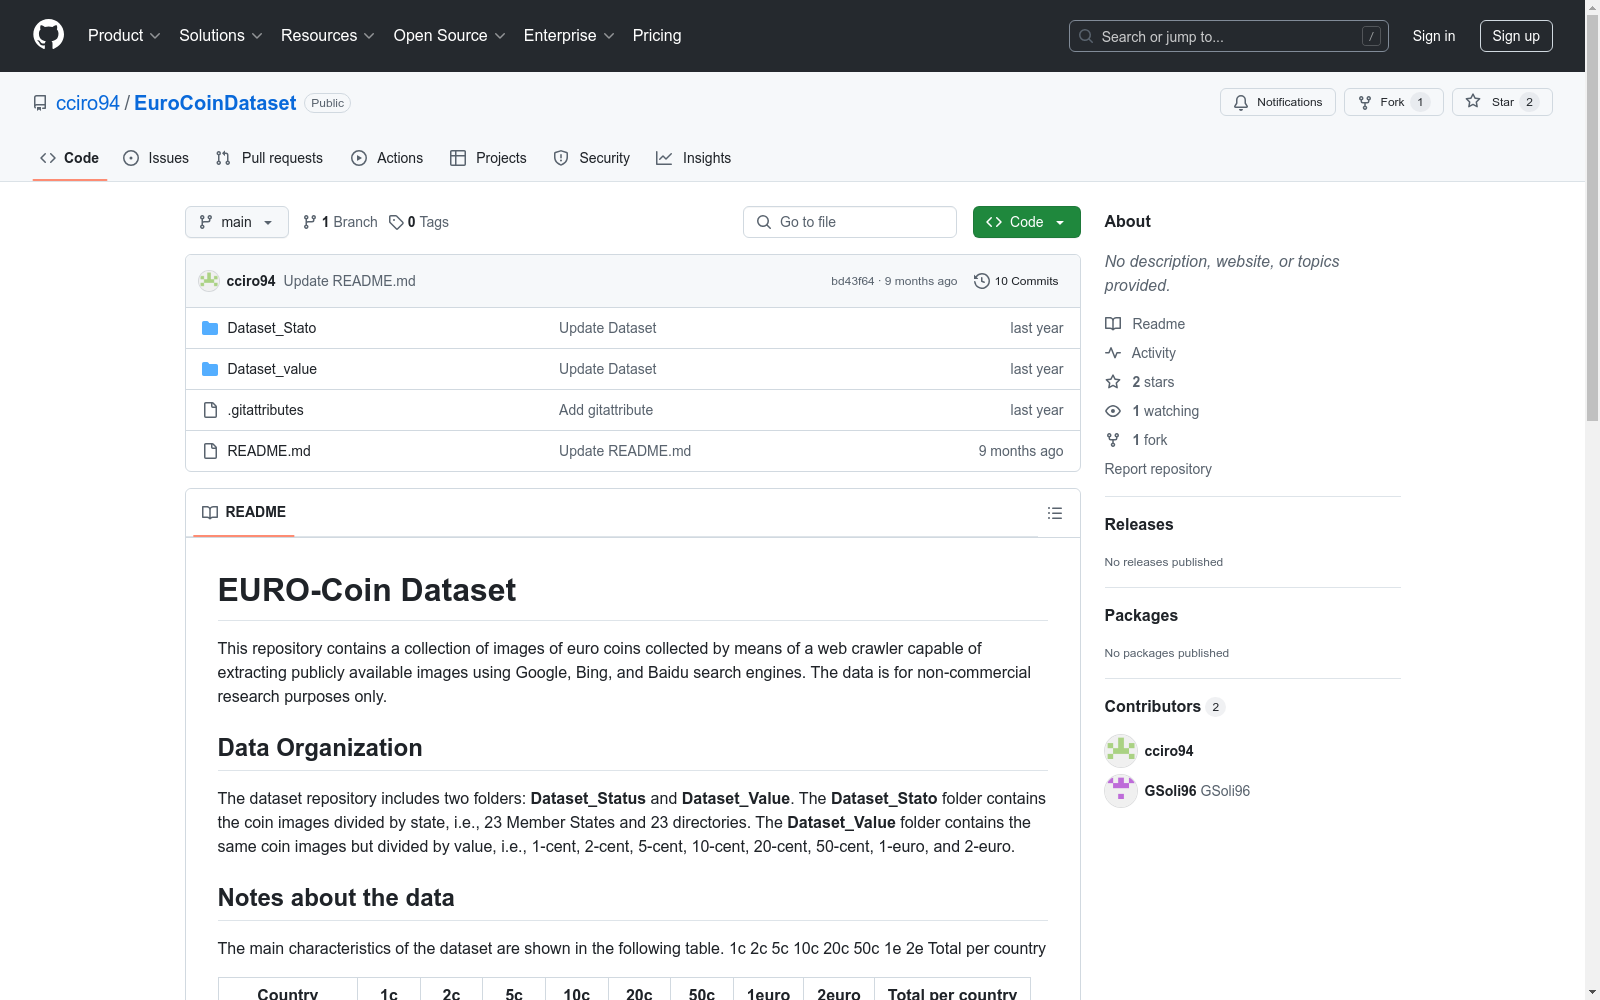Switch to the Projects tab
This screenshot has height=1000, width=1600.
488,158
